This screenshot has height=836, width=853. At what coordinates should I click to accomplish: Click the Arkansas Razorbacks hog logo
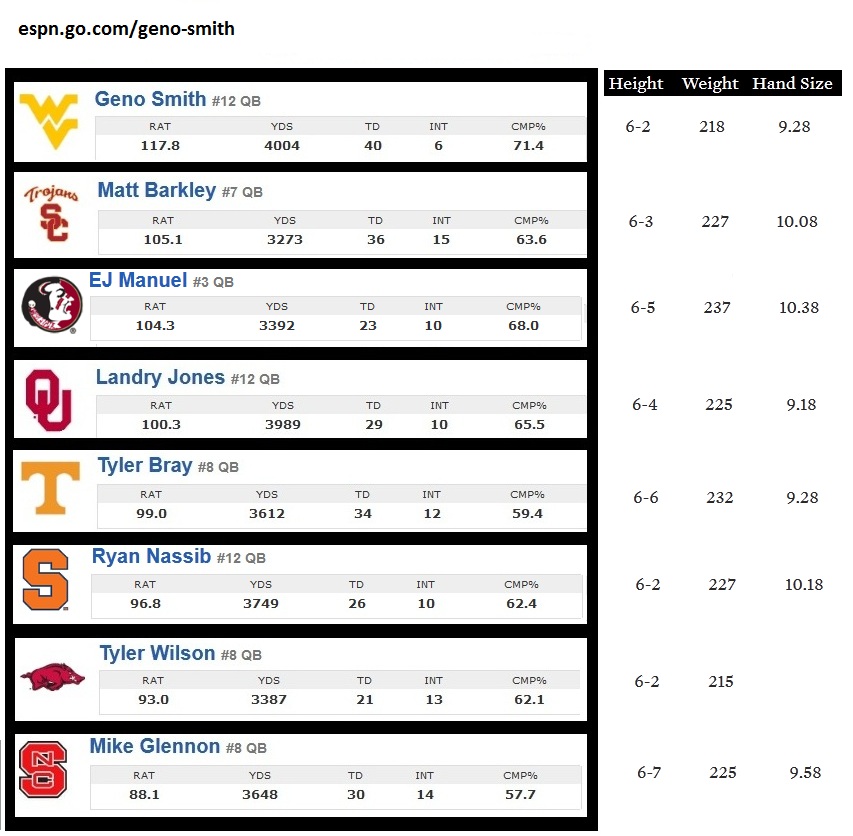(x=53, y=677)
